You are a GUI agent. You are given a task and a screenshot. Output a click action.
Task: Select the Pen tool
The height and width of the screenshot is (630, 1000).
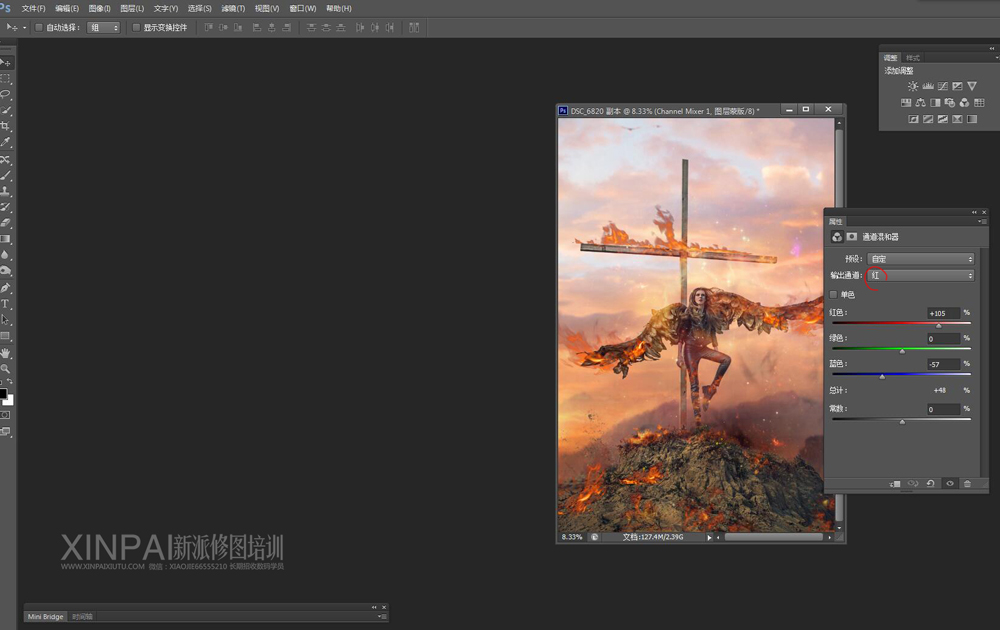[6, 288]
